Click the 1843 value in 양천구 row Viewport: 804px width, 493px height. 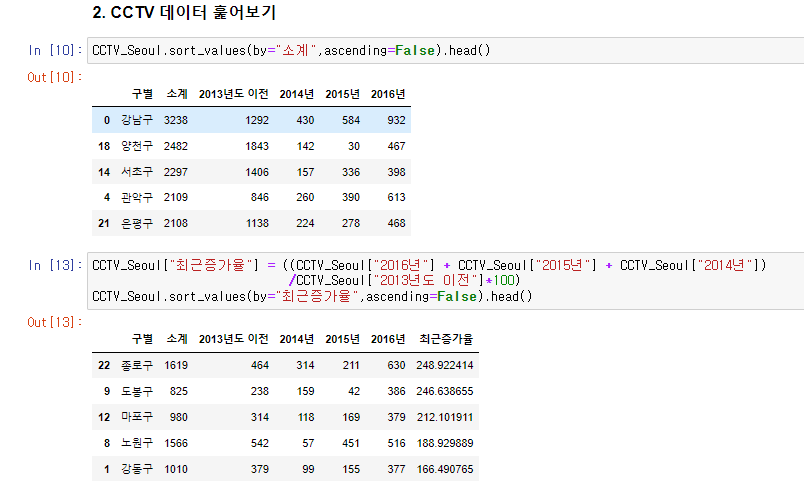coord(257,146)
